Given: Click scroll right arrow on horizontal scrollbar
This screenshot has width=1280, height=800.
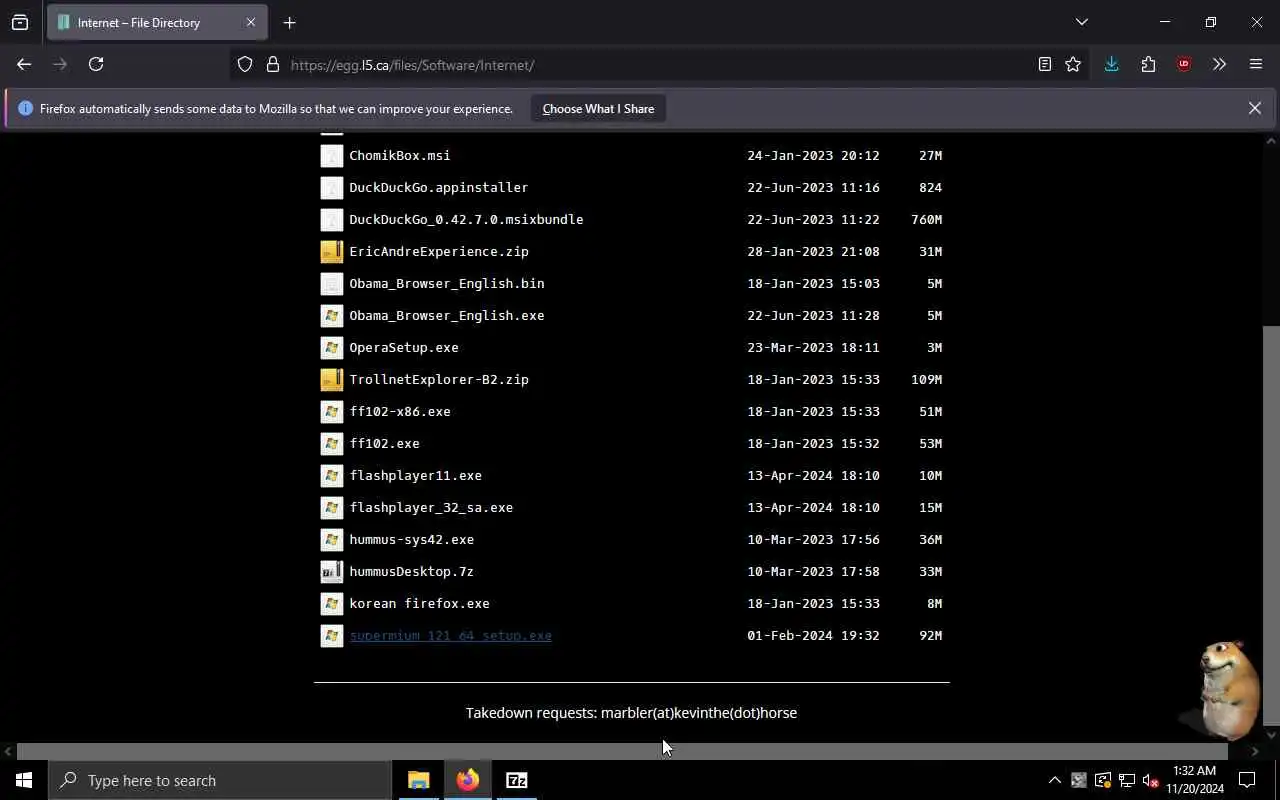Looking at the screenshot, I should 1254,751.
